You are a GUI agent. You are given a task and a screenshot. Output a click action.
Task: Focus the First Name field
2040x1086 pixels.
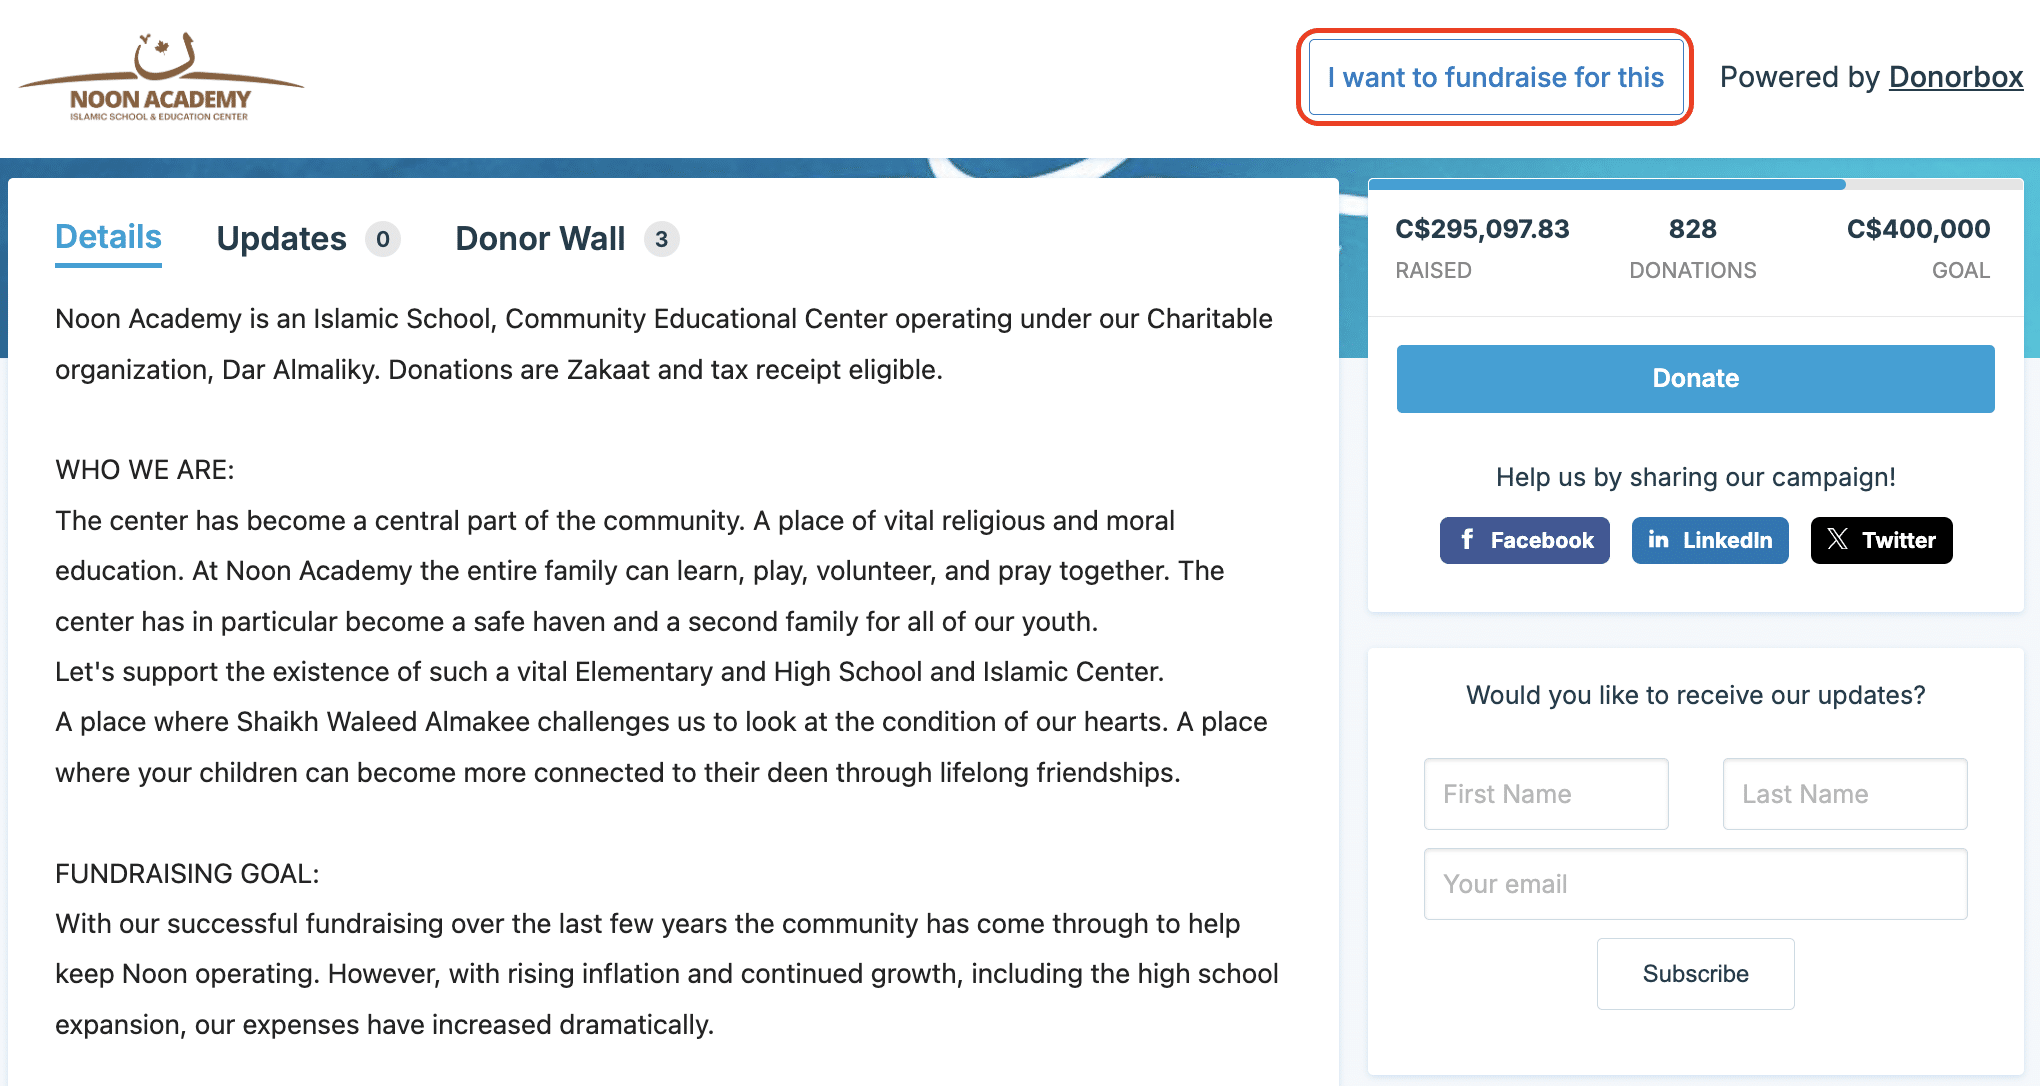pyautogui.click(x=1546, y=794)
